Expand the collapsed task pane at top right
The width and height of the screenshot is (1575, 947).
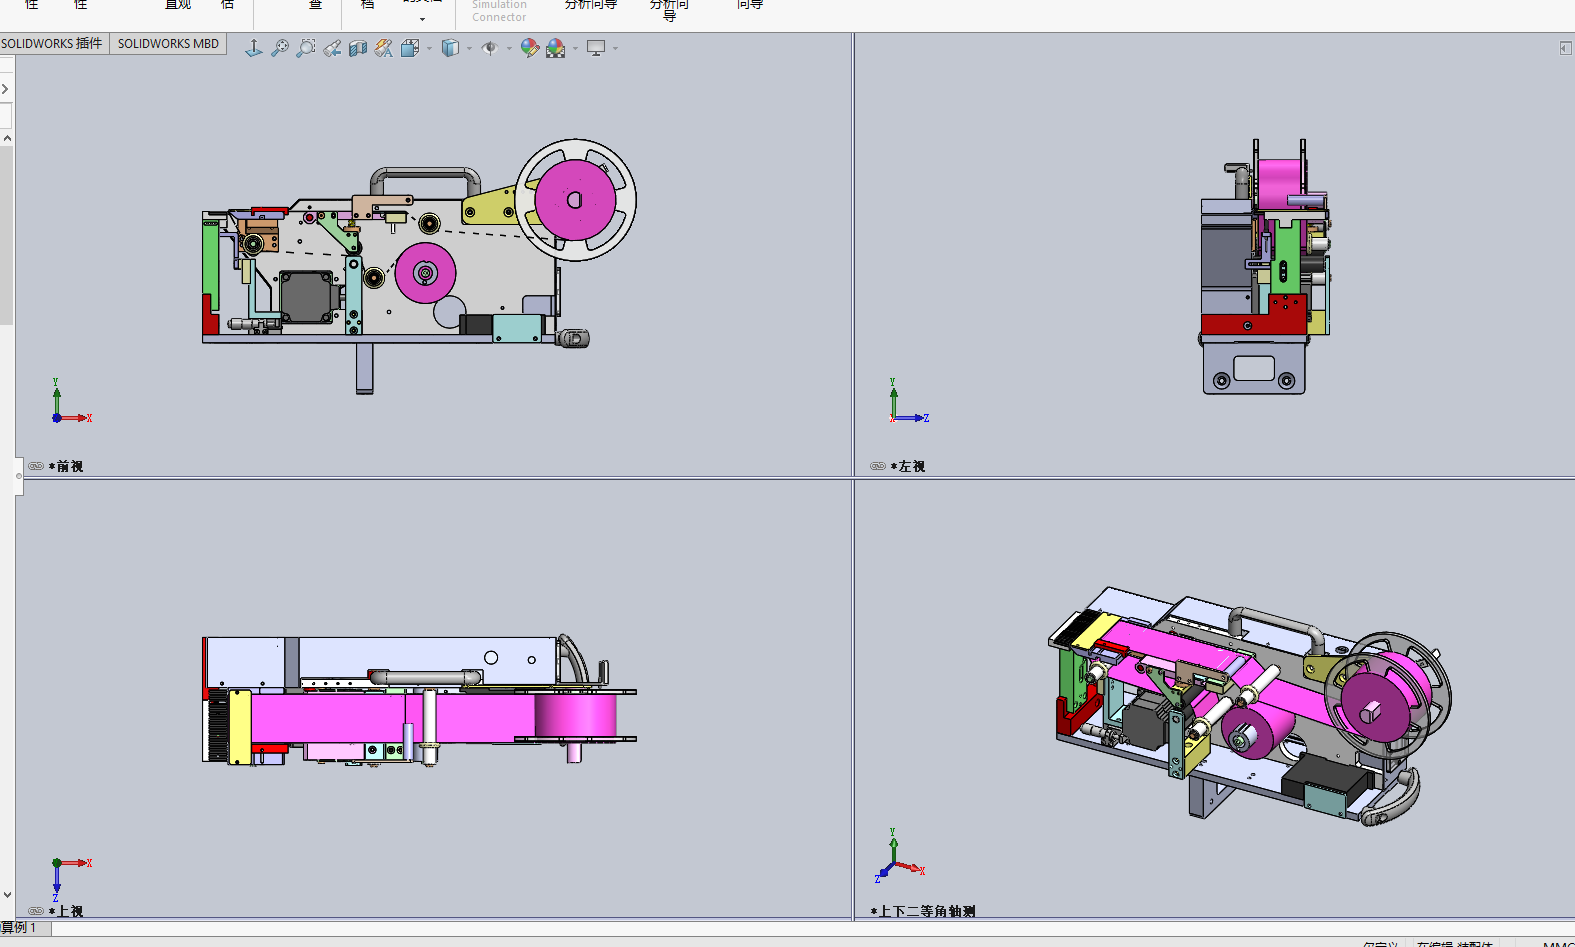point(1565,48)
